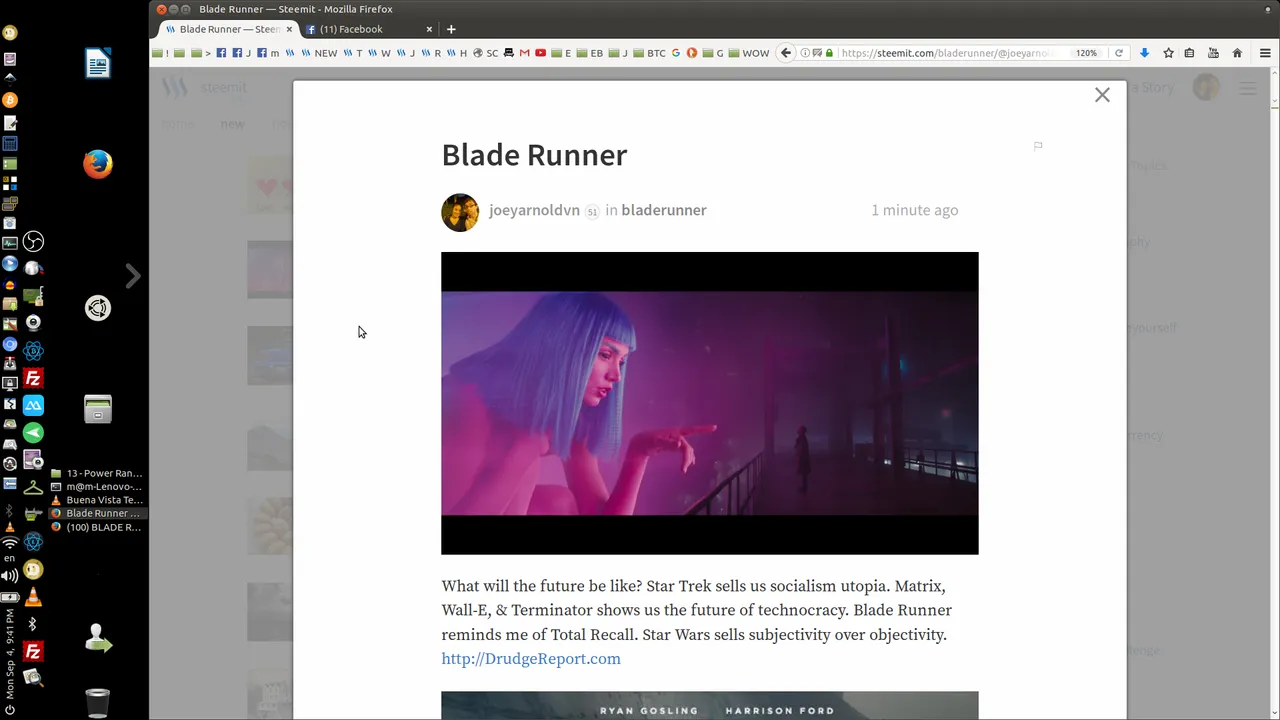The image size is (1280, 720).
Task: Flag this post with the flag icon
Action: (x=1038, y=146)
